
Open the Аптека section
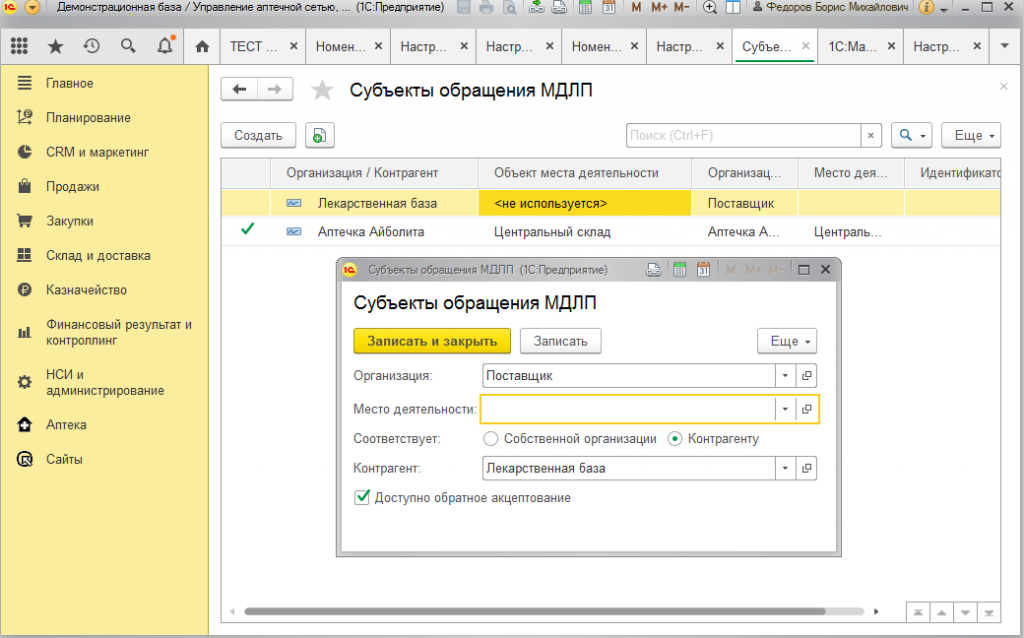pos(66,424)
